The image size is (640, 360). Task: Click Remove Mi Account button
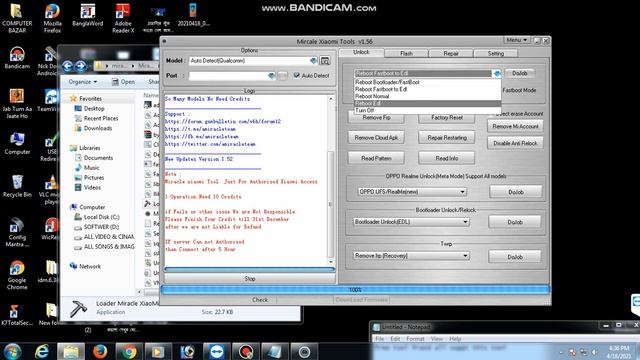516,127
